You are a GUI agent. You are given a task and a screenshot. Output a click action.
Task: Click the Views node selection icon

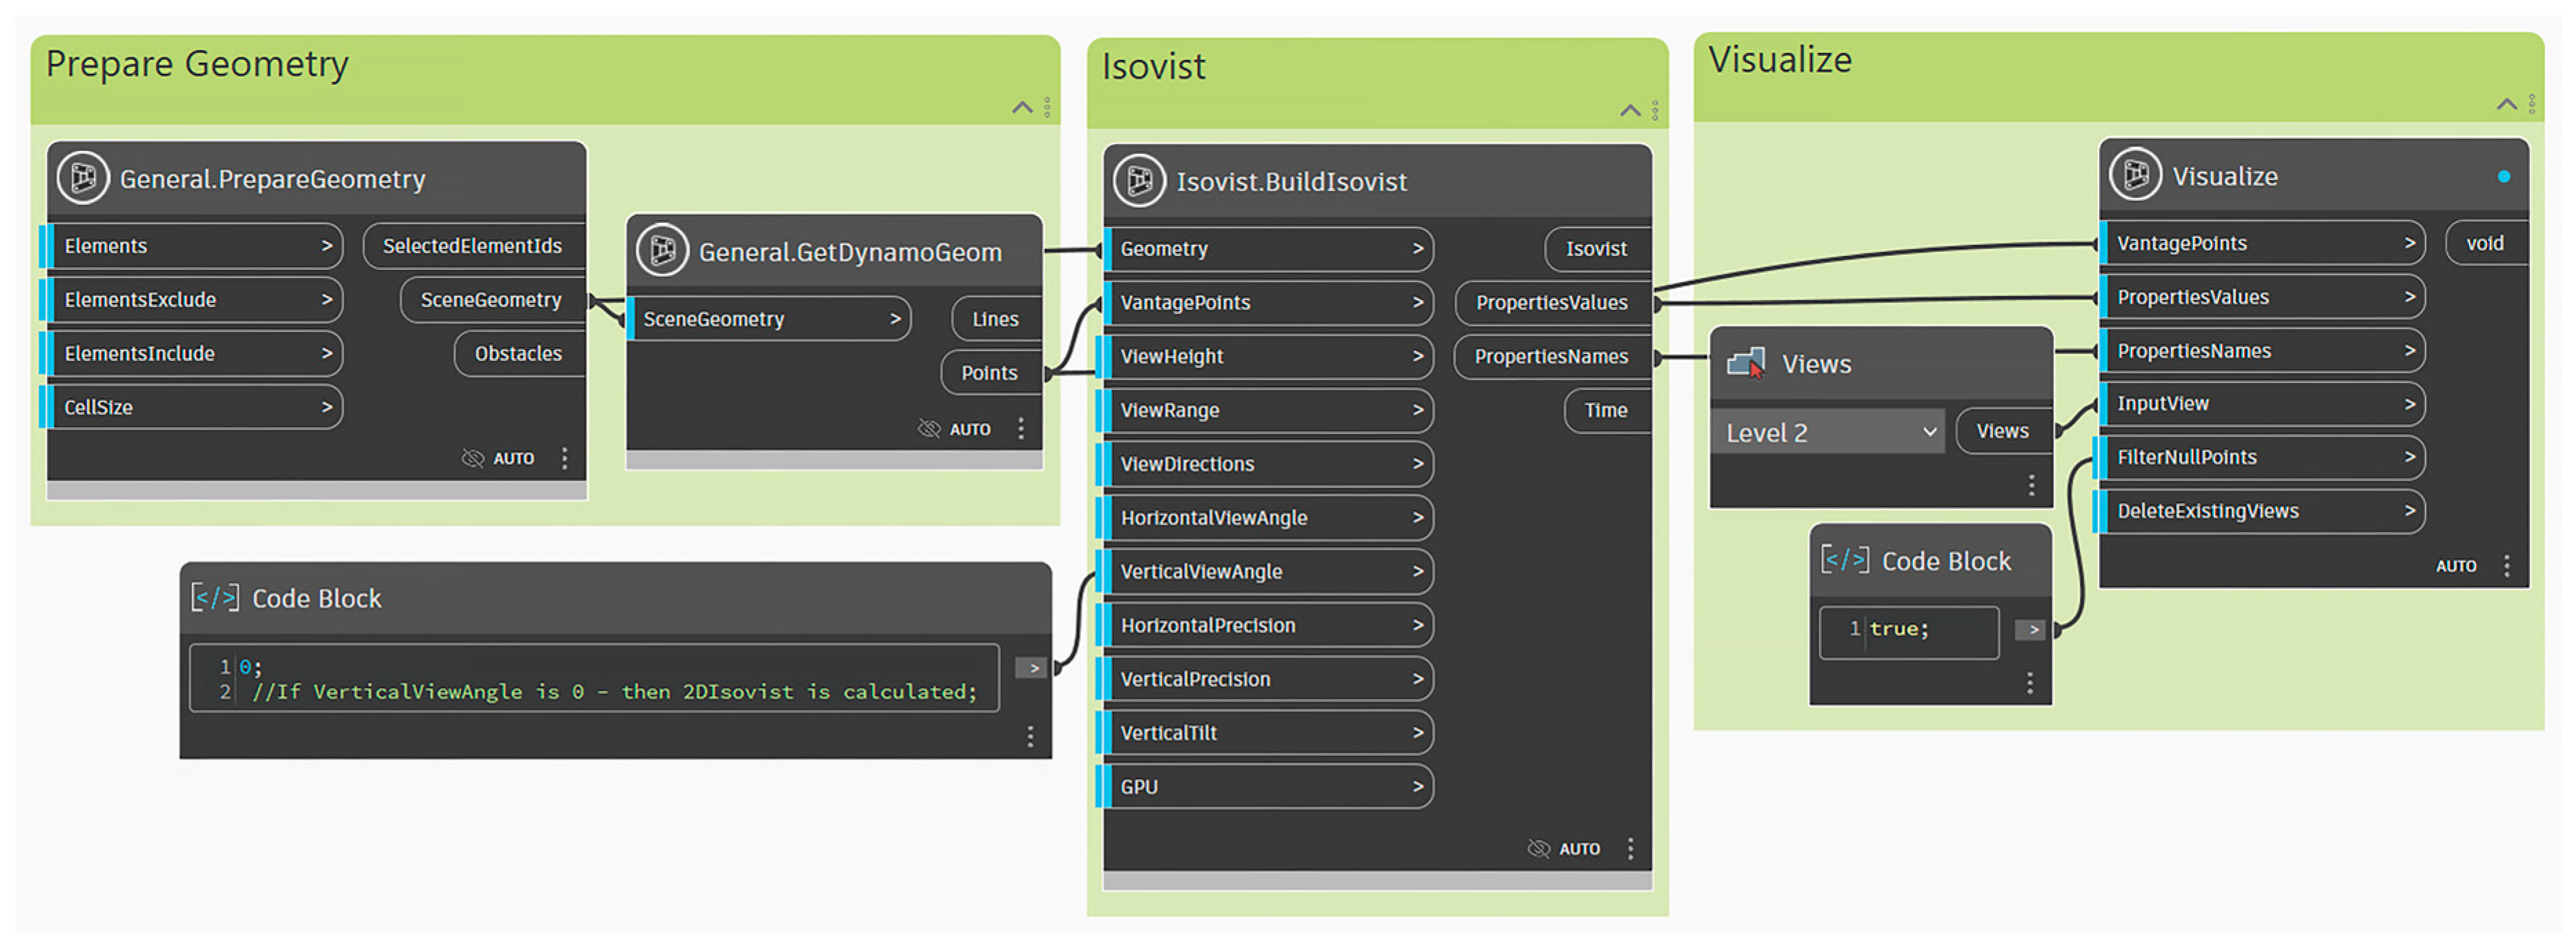click(1746, 363)
